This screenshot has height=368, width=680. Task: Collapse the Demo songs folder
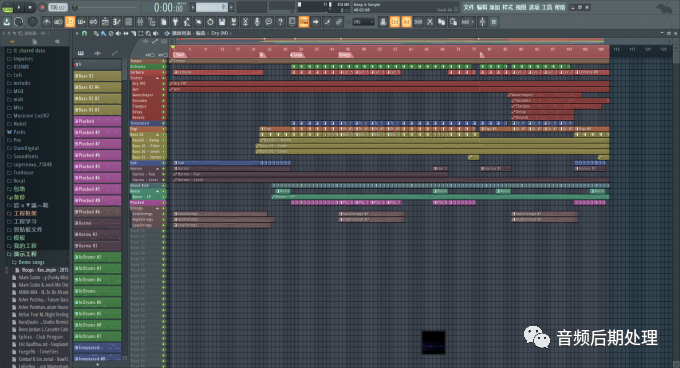click(31, 262)
